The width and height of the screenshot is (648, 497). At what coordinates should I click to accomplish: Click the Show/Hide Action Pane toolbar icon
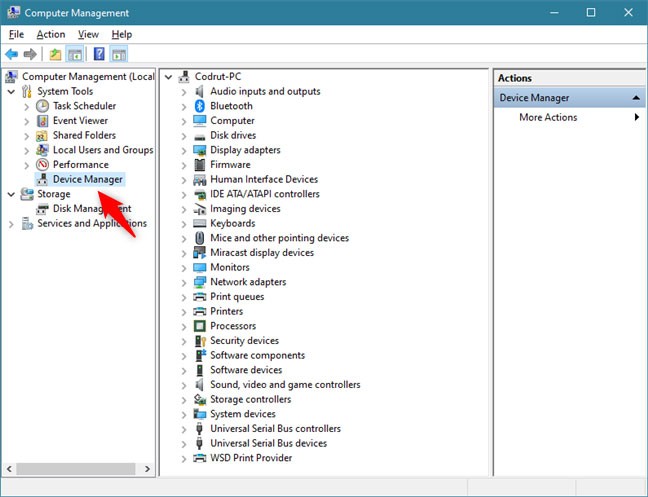(119, 54)
